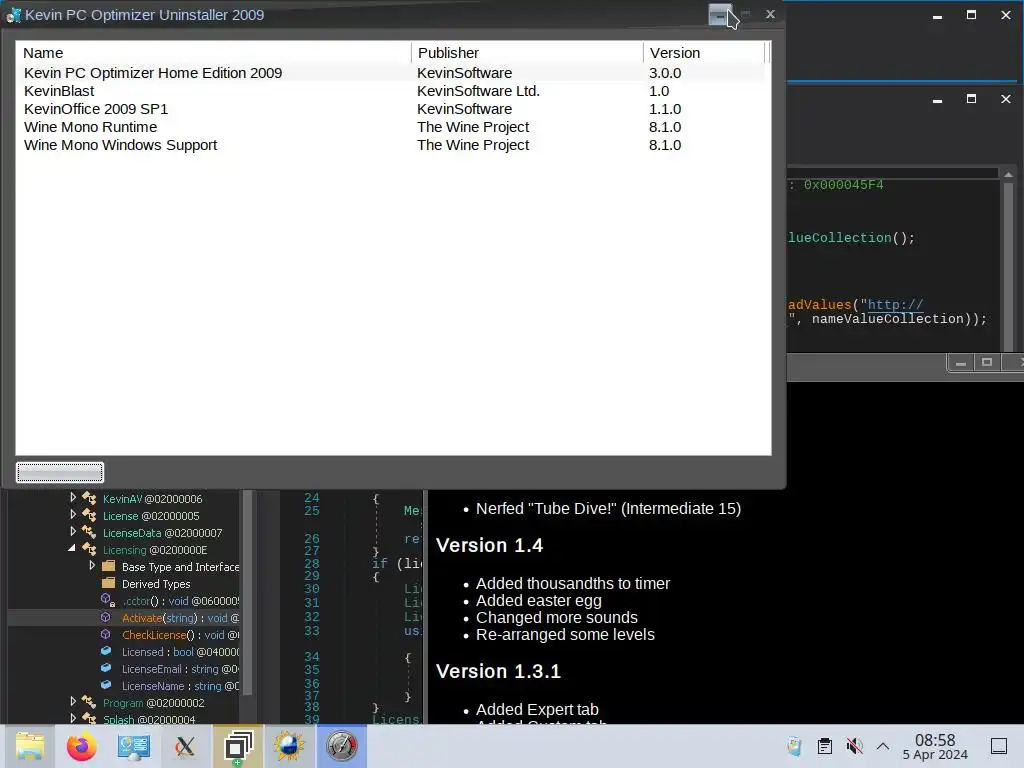Screen dimensions: 1024x768
Task: Click the LicenseName field icon
Action: 106,685
